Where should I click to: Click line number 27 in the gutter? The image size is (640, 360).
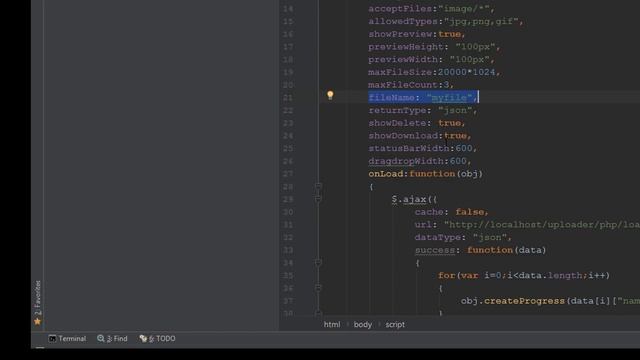click(x=288, y=174)
